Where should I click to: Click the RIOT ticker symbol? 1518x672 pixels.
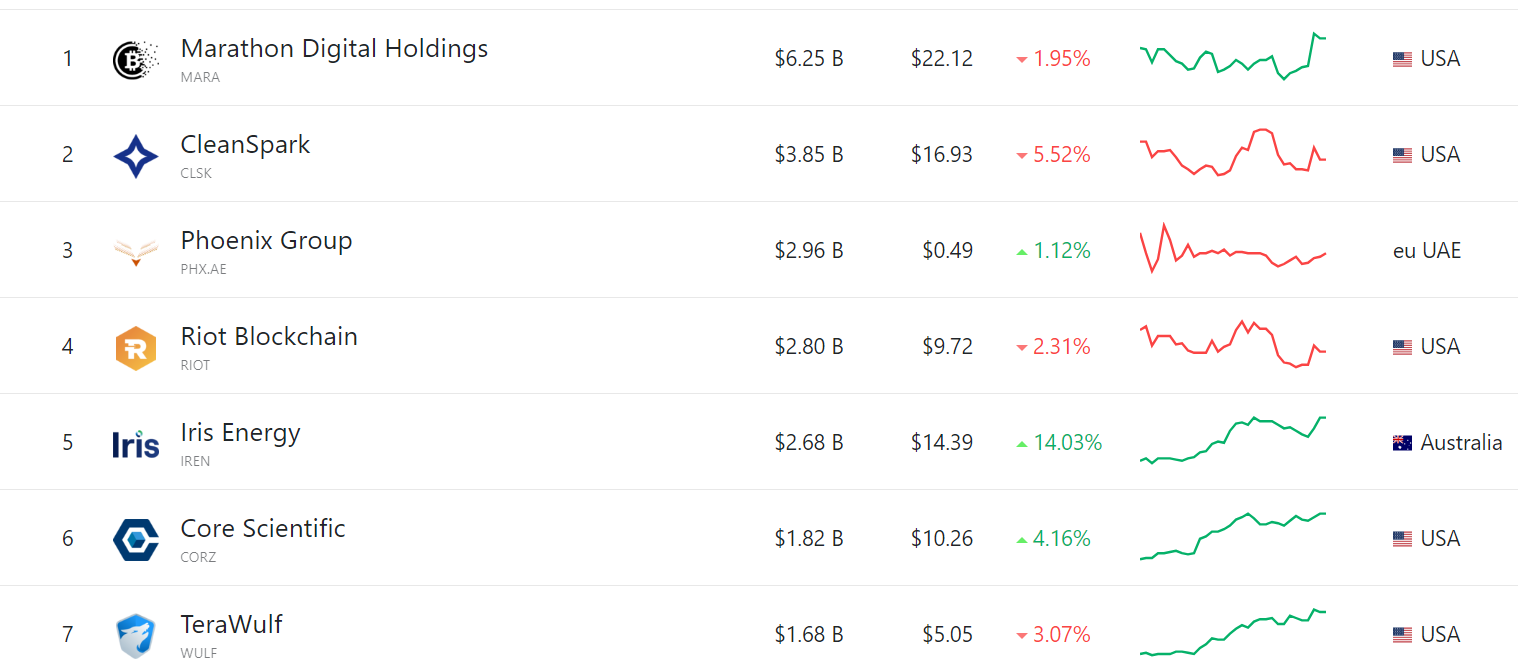click(x=195, y=365)
